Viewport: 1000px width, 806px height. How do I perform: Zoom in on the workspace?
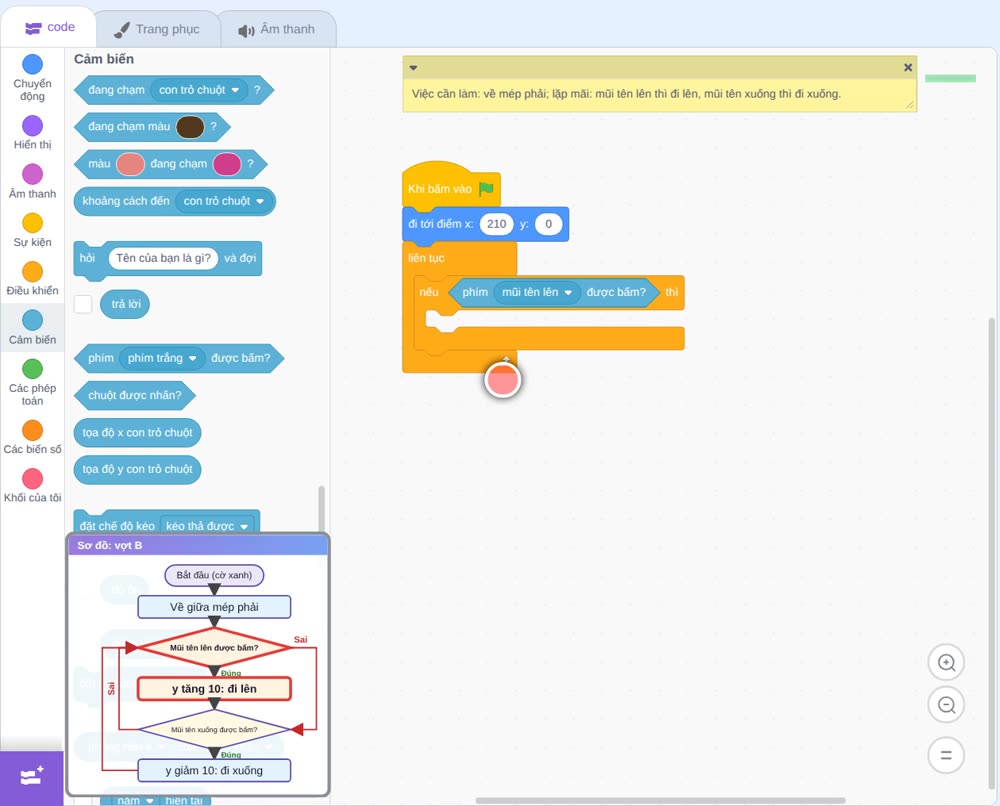click(946, 663)
